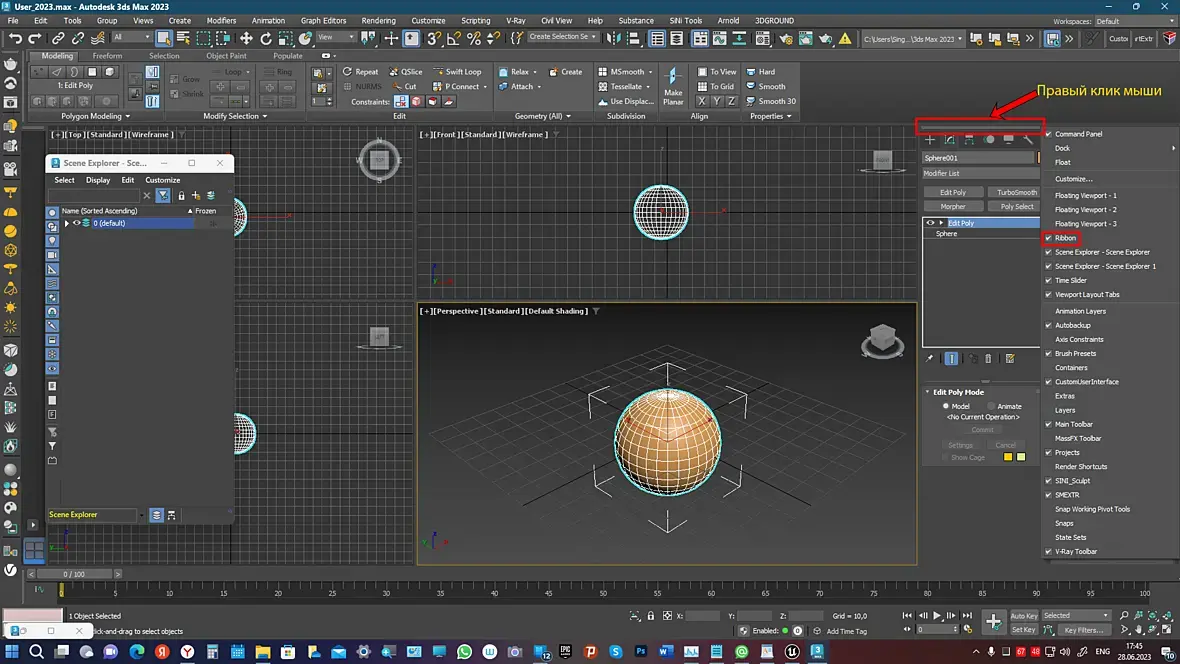Click the Poly Select button

pos(1016,207)
